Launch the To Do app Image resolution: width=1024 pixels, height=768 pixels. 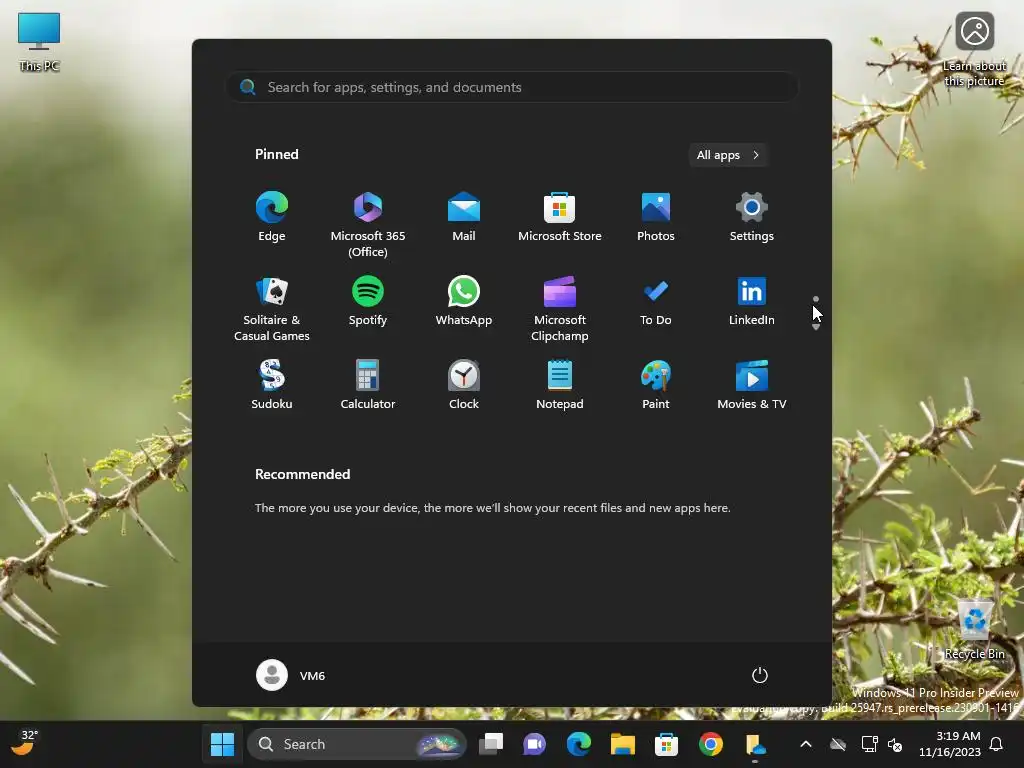point(656,301)
